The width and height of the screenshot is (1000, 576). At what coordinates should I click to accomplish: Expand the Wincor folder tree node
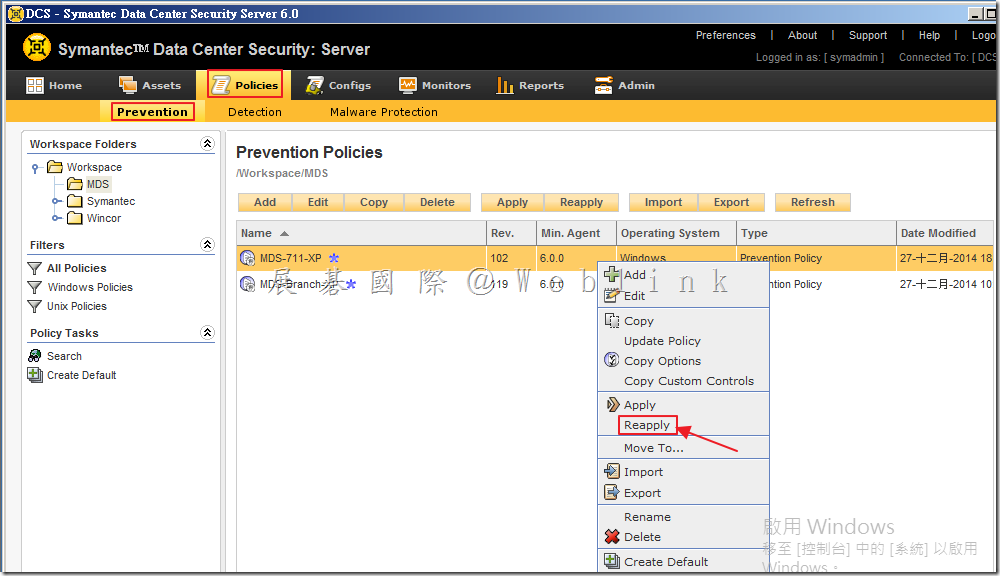point(55,218)
